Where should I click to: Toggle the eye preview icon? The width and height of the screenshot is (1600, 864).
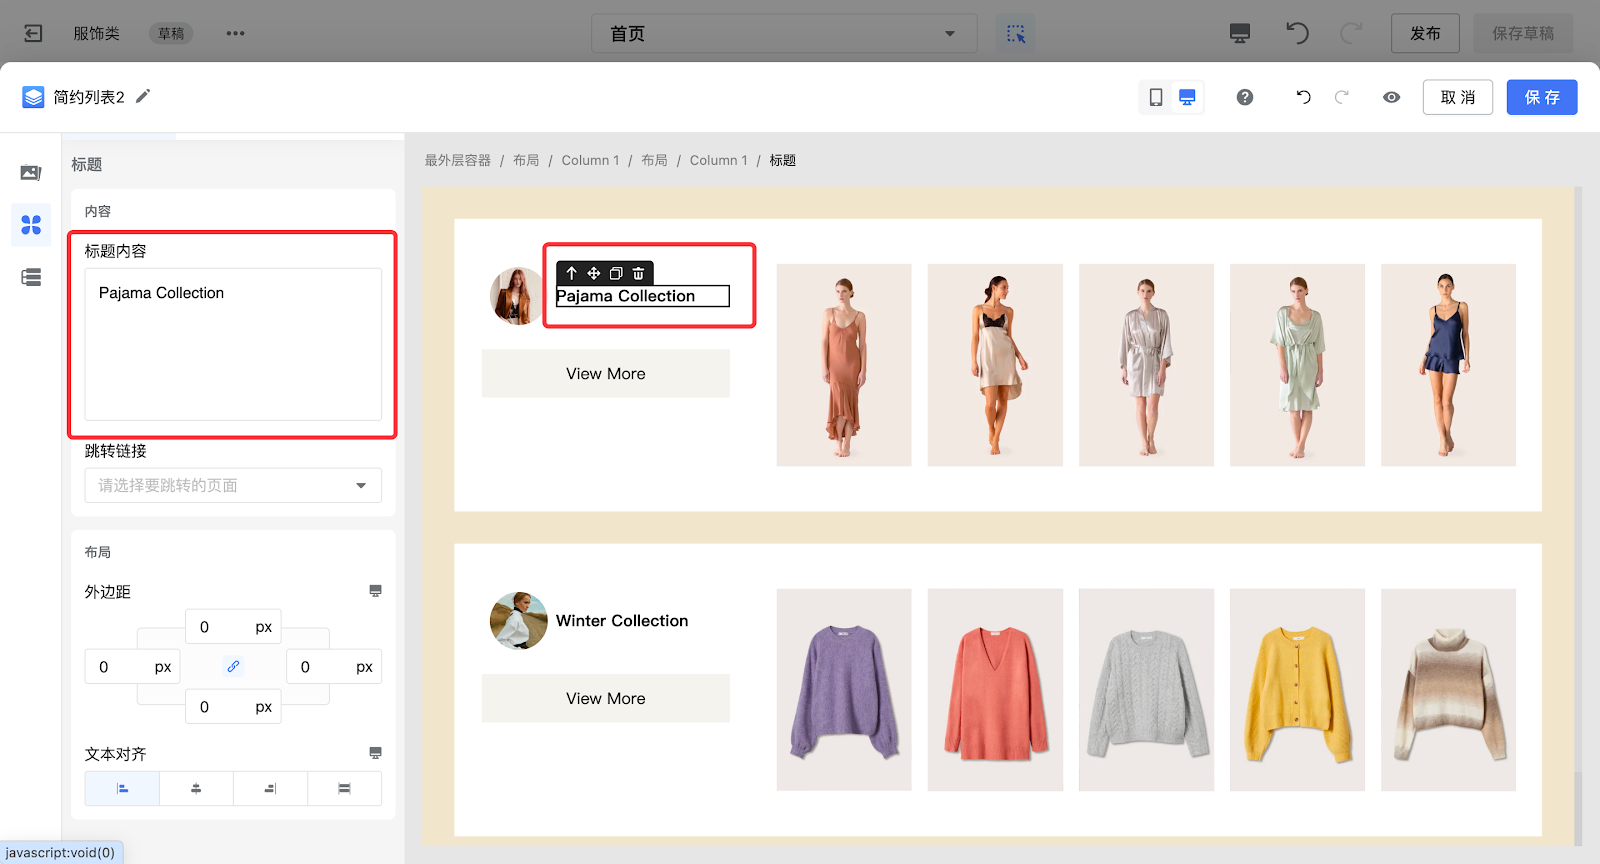(x=1391, y=97)
